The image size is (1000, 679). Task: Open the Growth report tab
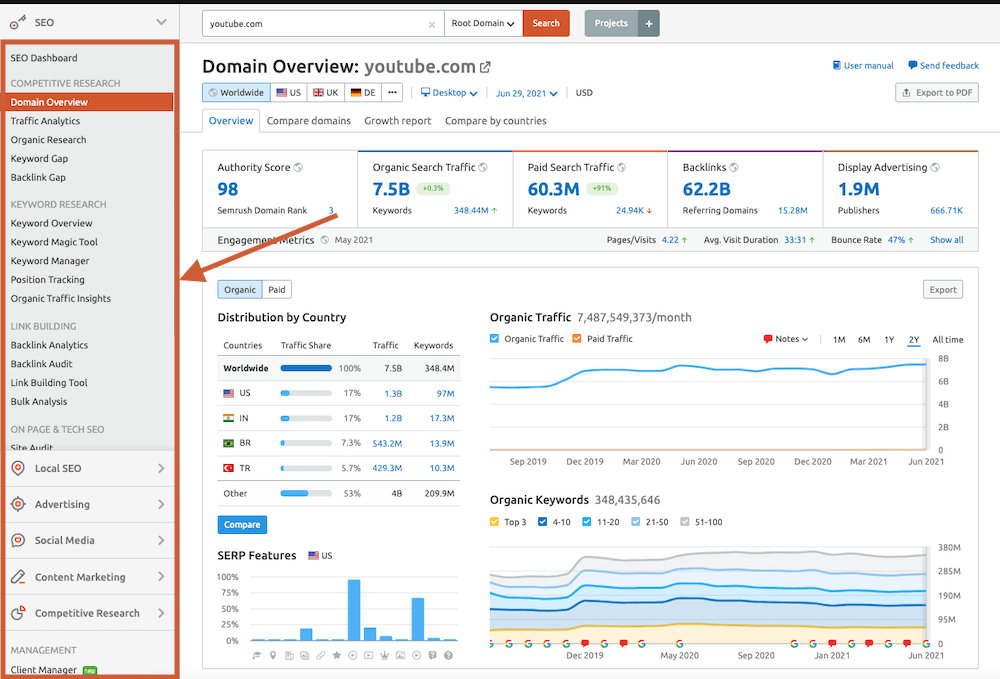pyautogui.click(x=397, y=120)
